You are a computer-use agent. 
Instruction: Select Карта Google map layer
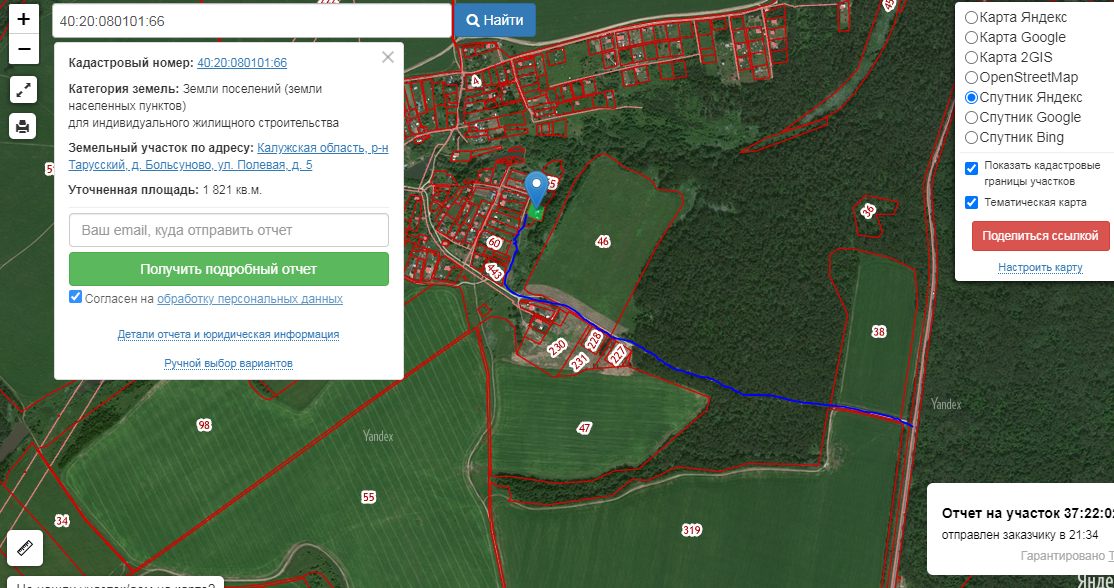point(971,37)
